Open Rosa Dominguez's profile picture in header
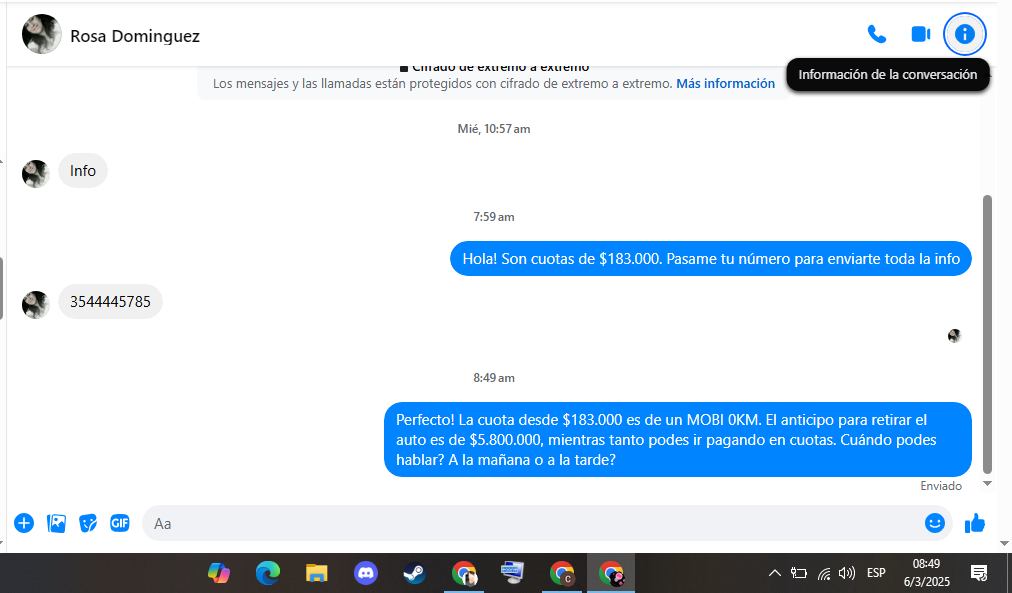Viewport: 1012px width, 593px height. [41, 34]
